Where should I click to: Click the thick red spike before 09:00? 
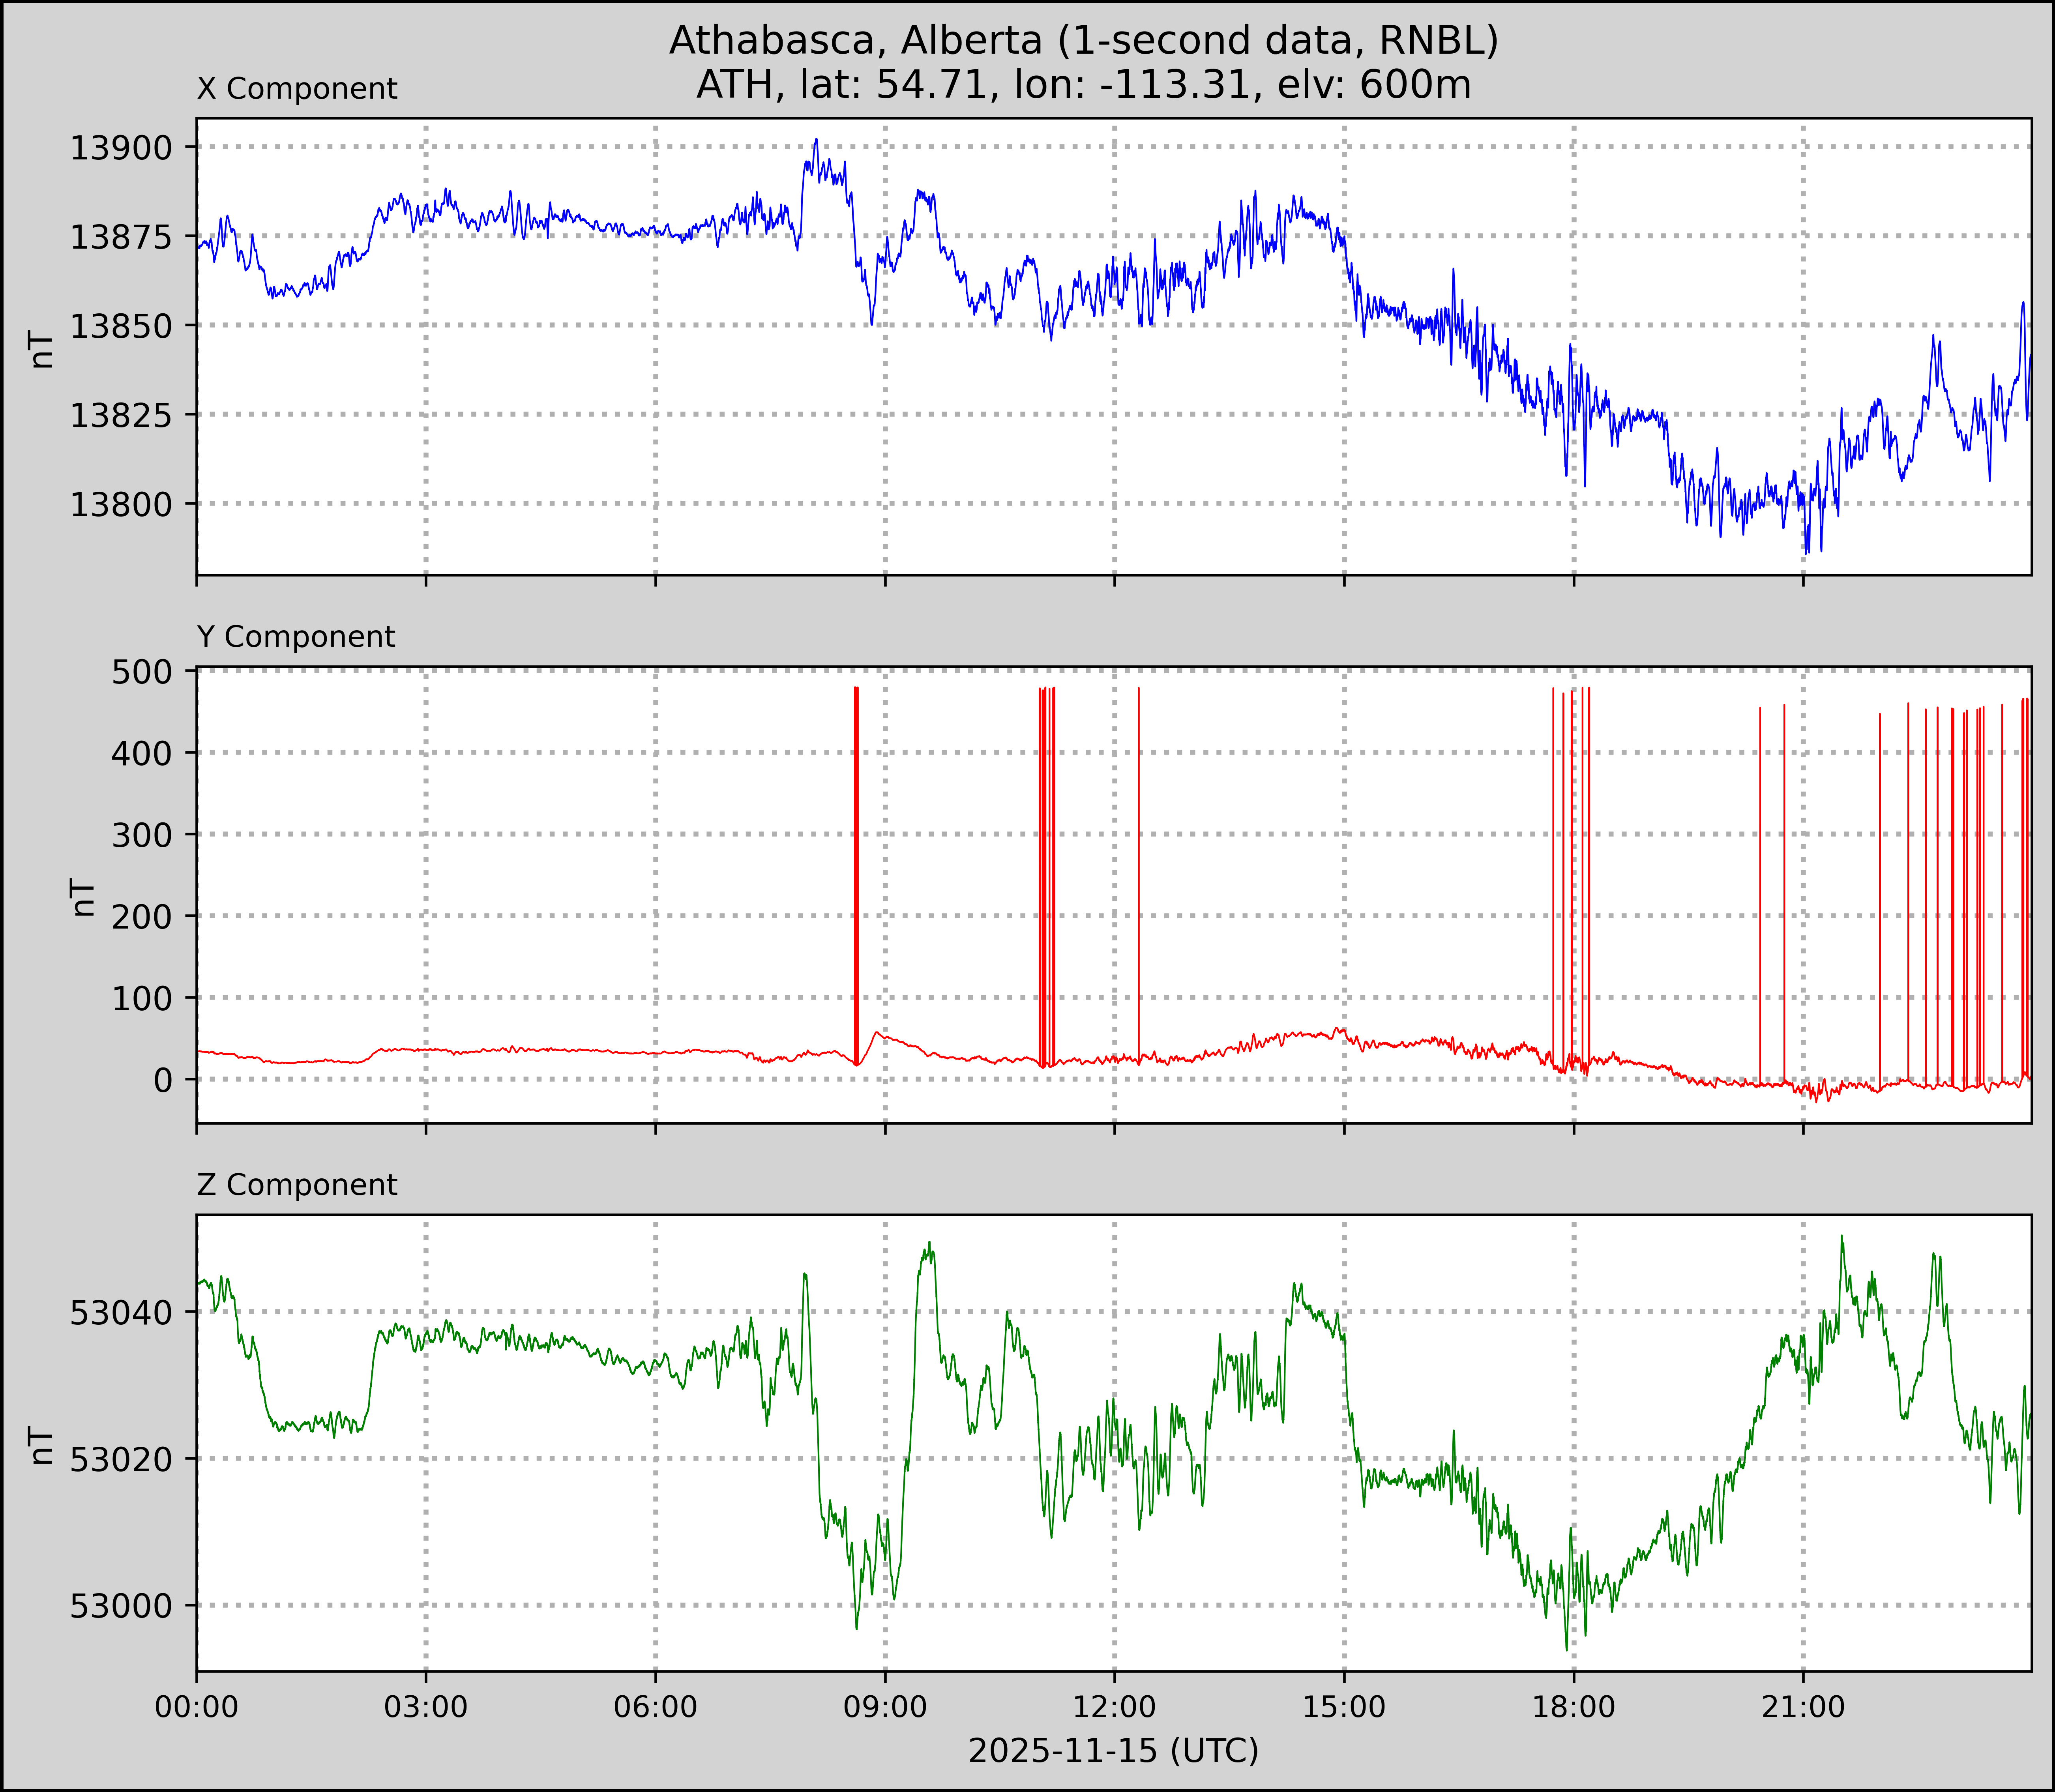tap(856, 870)
